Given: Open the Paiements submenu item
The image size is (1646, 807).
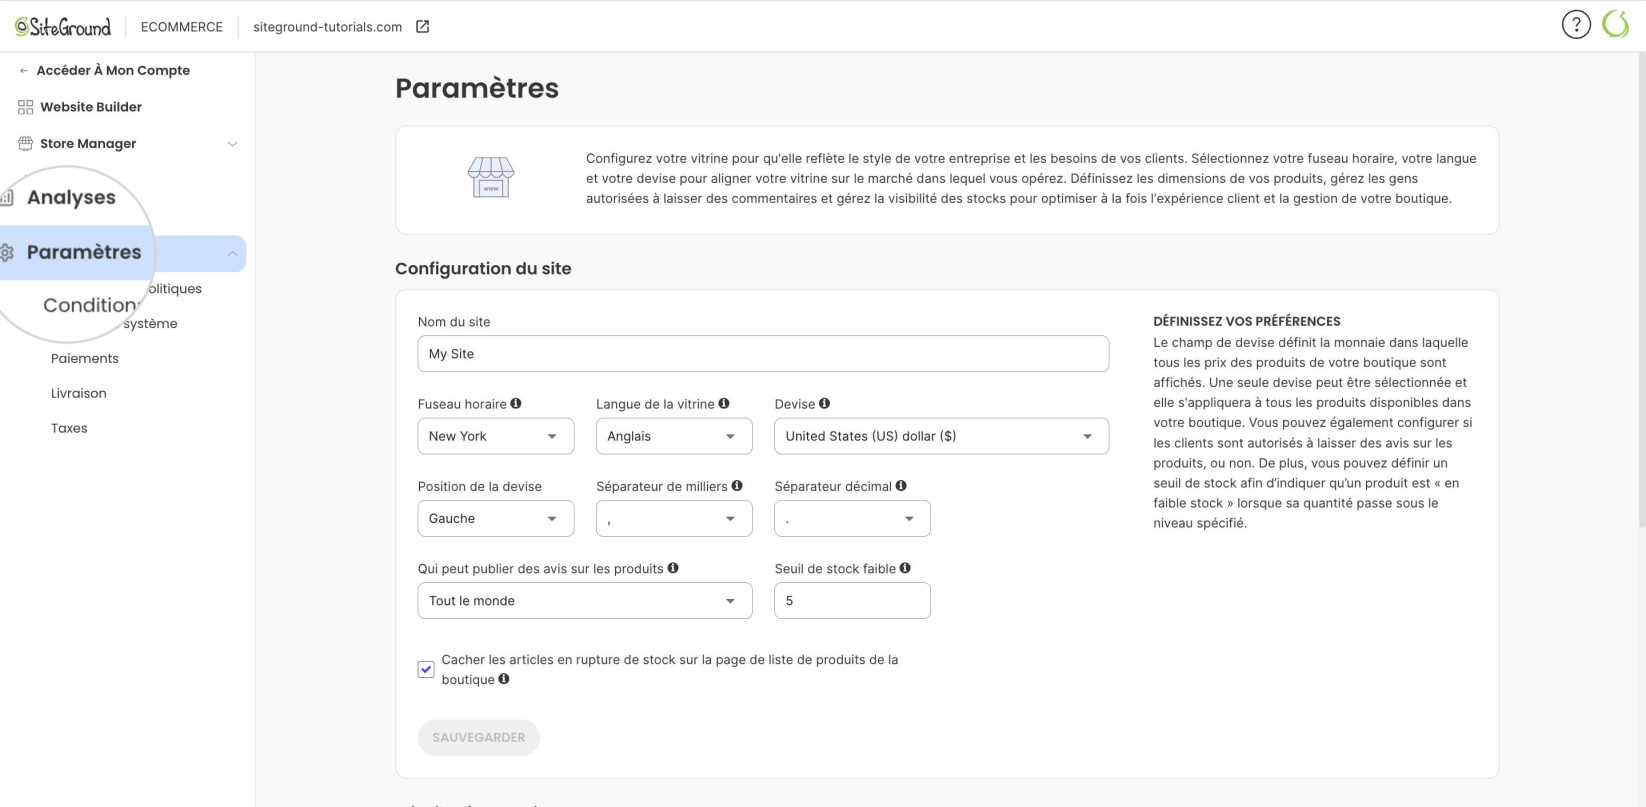Looking at the screenshot, I should [x=85, y=358].
